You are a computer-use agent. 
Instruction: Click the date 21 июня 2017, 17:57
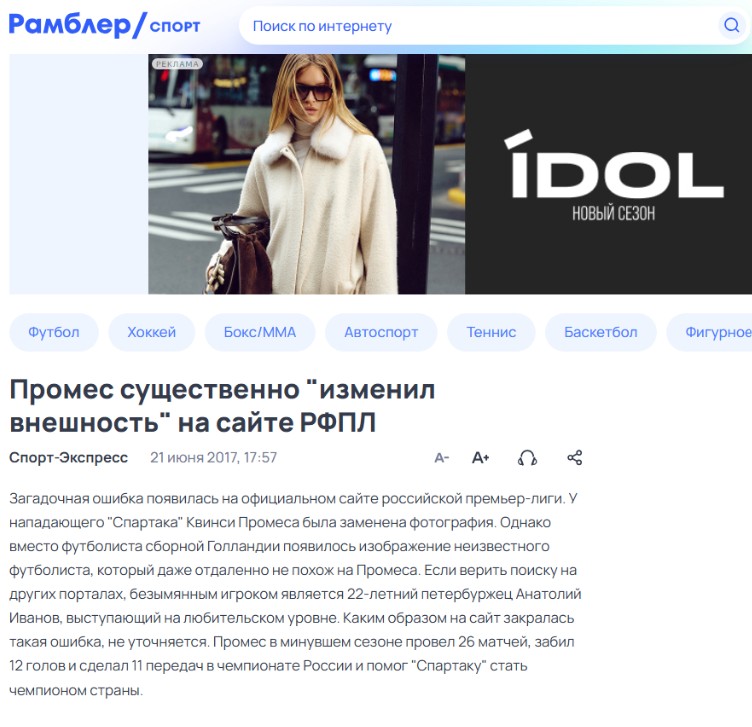tap(213, 457)
